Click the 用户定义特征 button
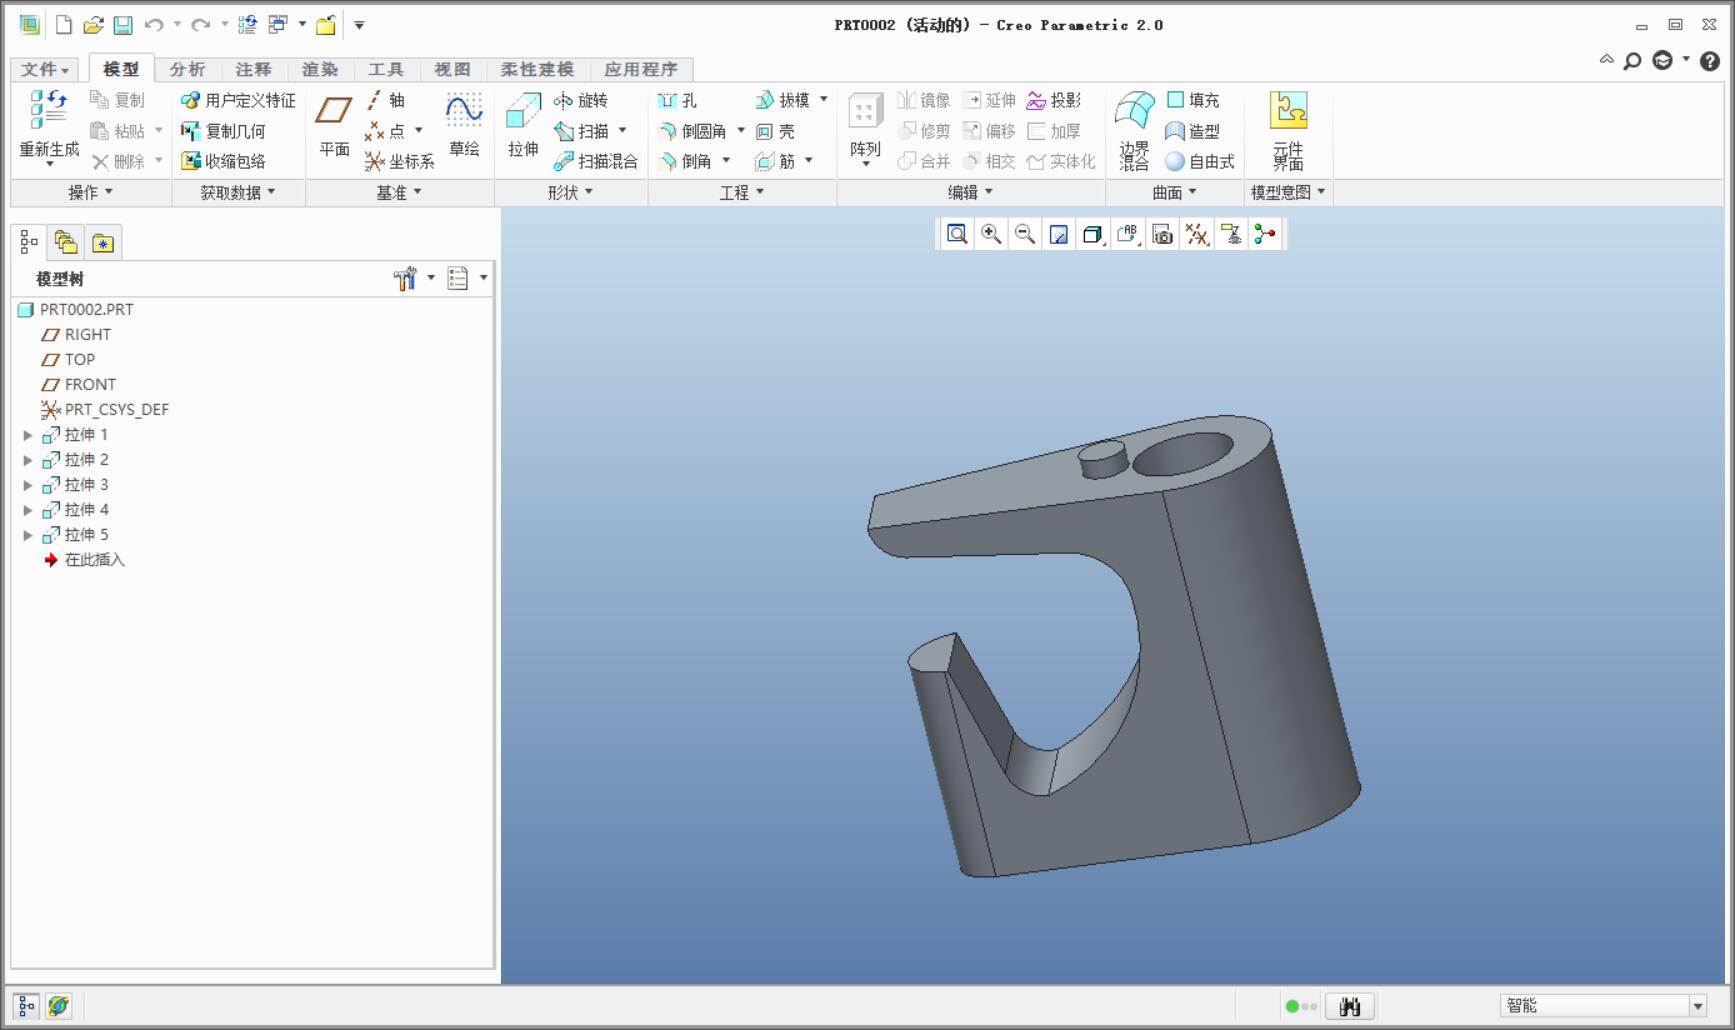 (238, 100)
